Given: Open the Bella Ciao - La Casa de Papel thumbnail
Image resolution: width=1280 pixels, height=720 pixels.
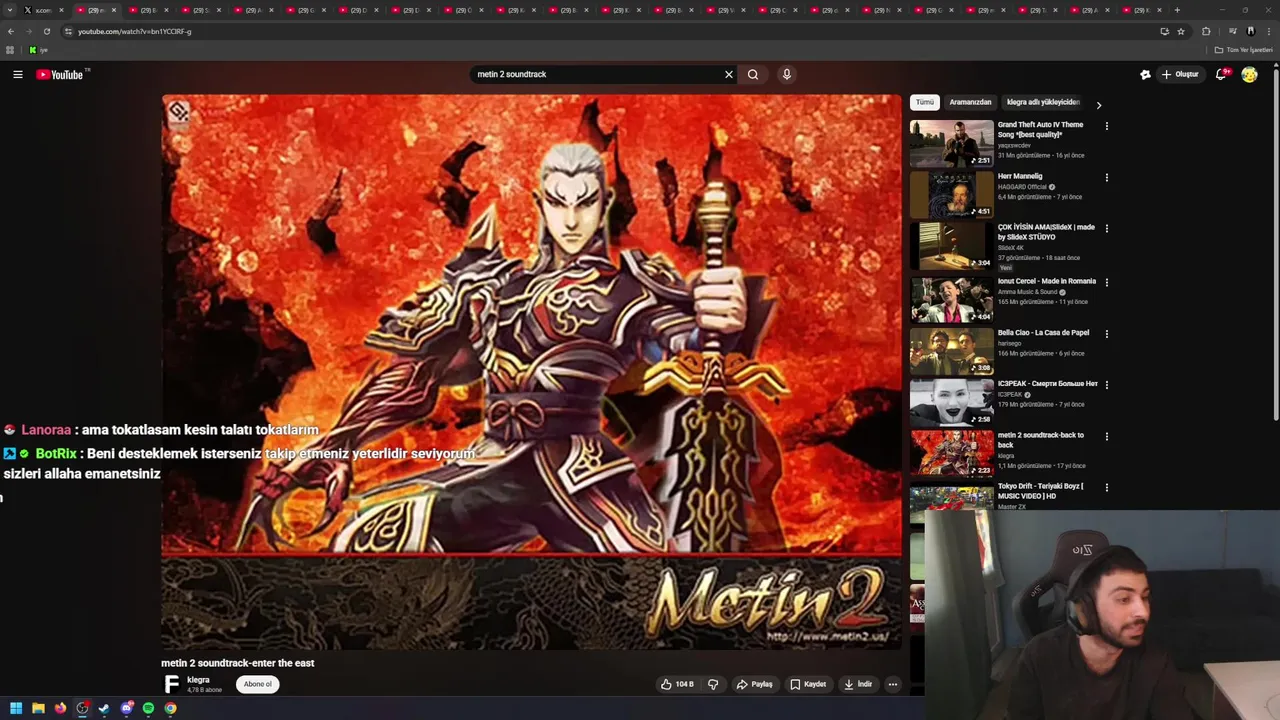Looking at the screenshot, I should tap(952, 351).
